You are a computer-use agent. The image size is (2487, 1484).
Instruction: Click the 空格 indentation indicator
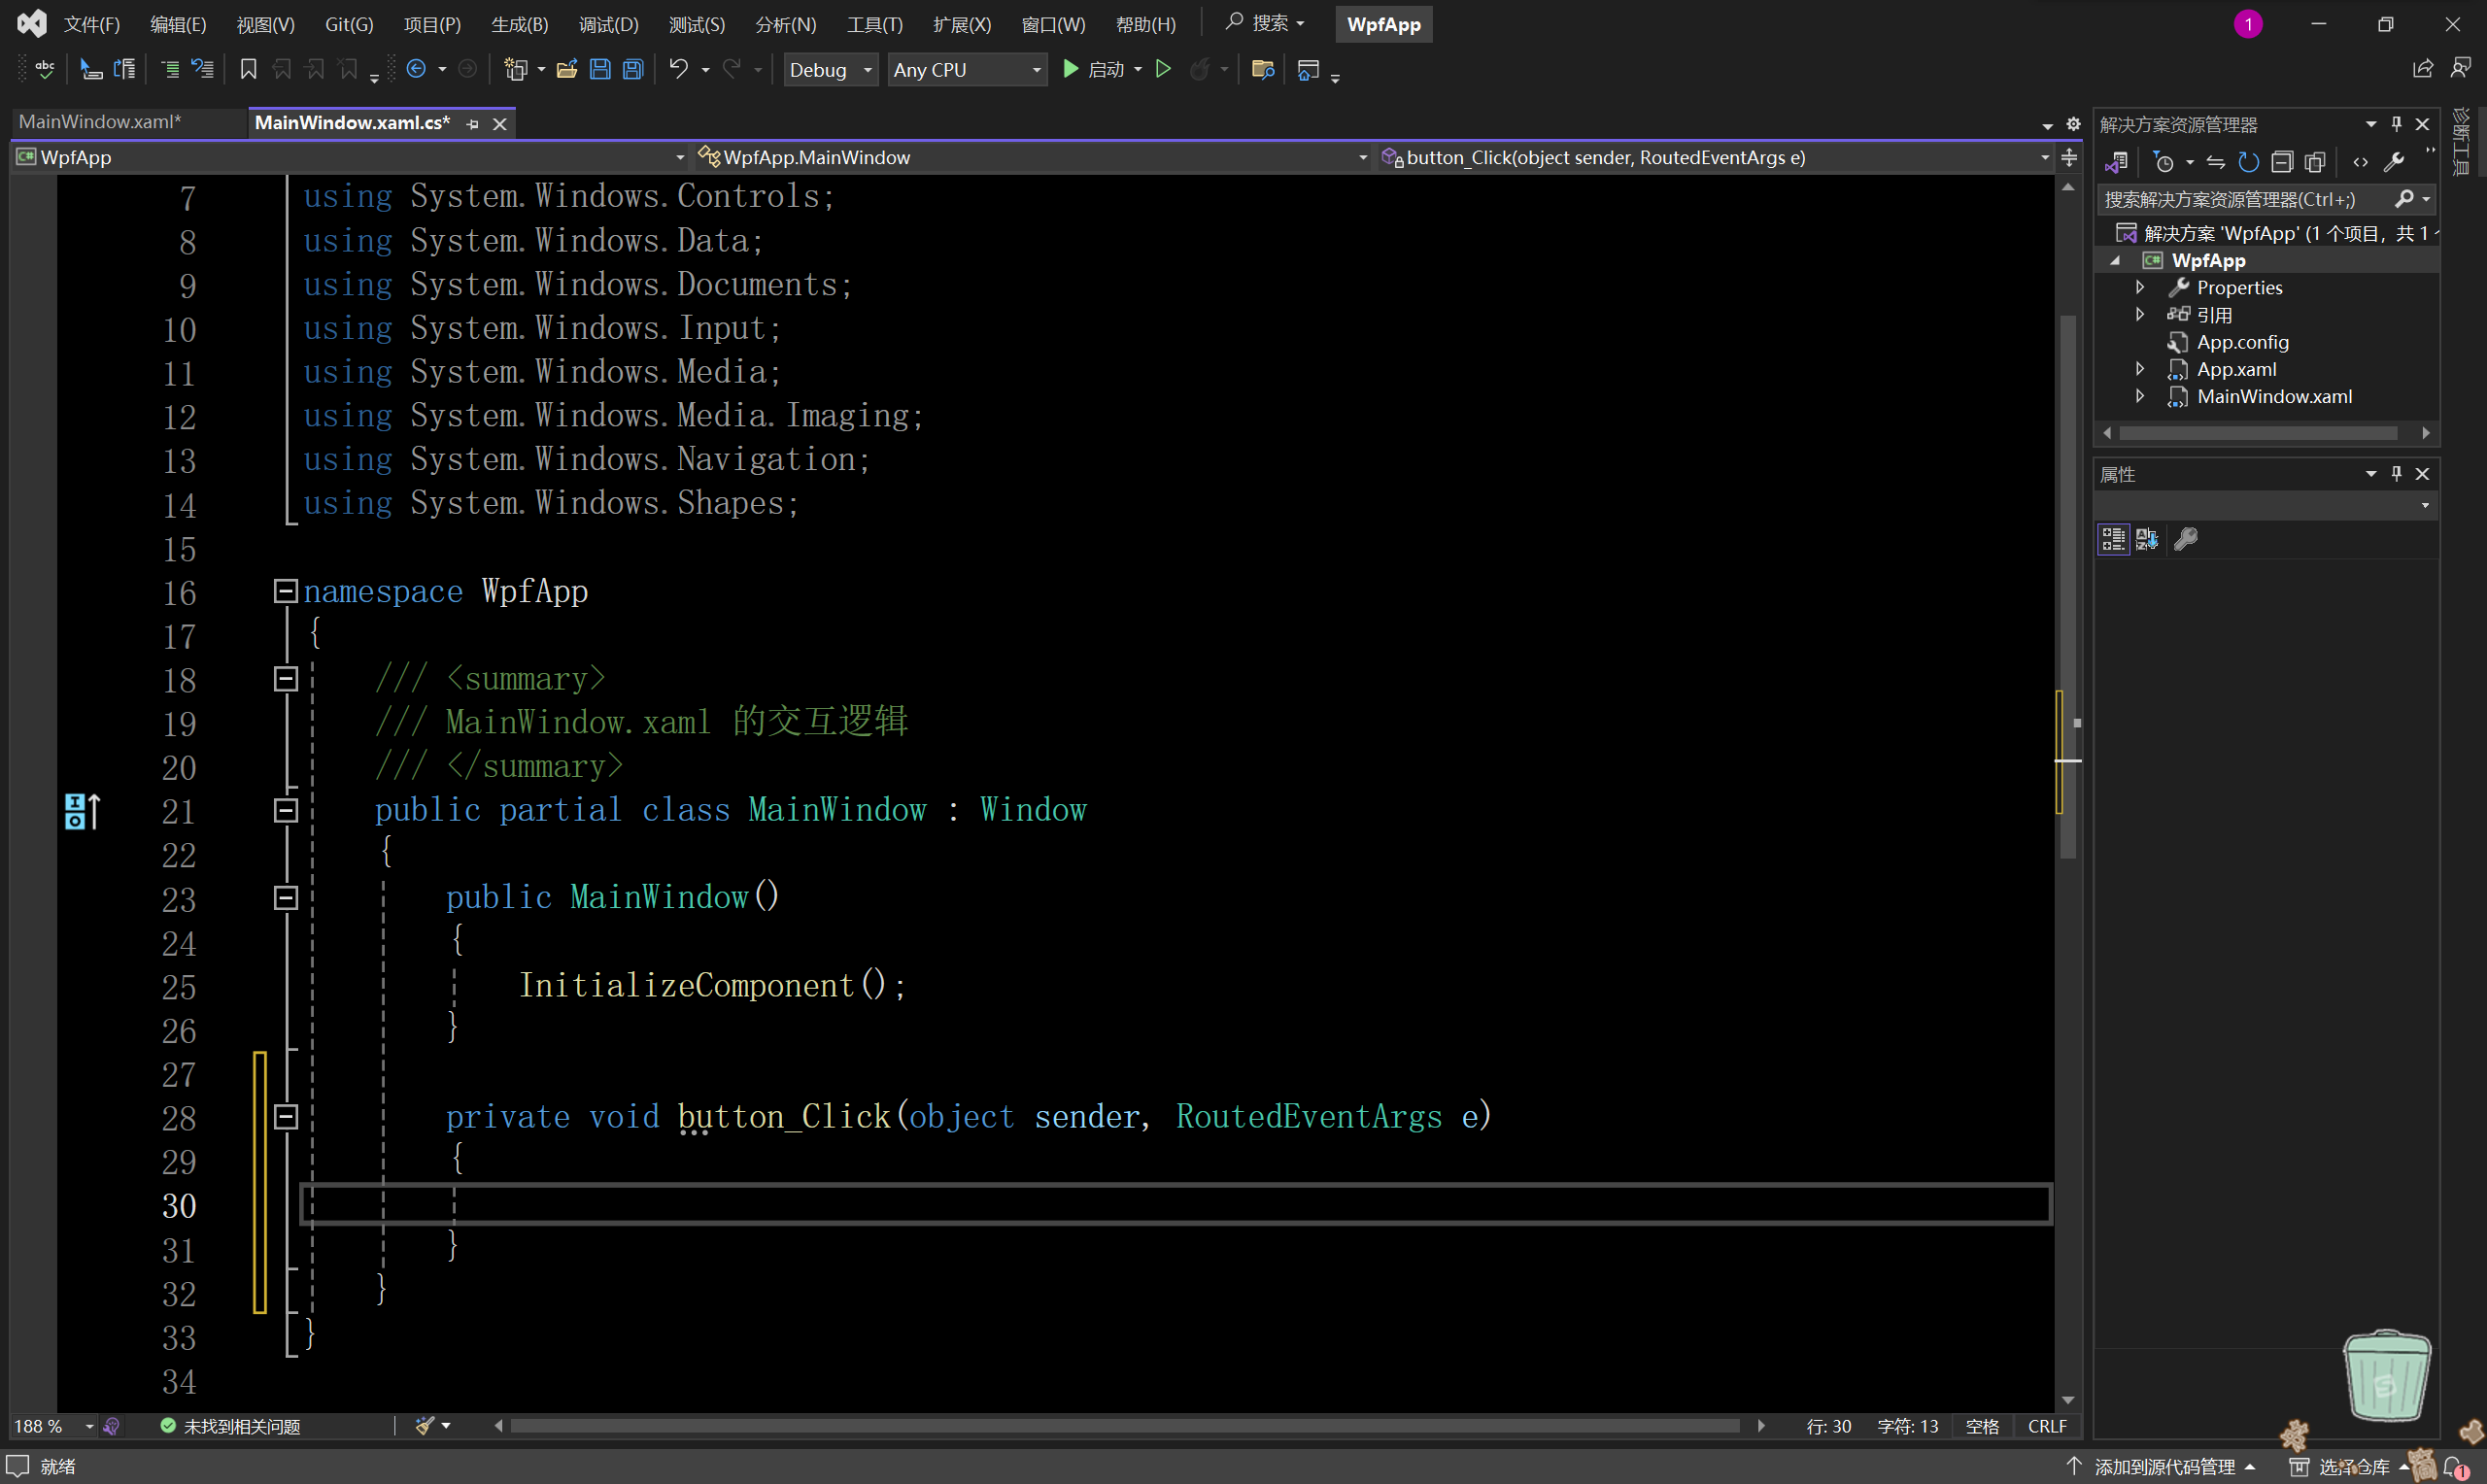click(x=1982, y=1426)
